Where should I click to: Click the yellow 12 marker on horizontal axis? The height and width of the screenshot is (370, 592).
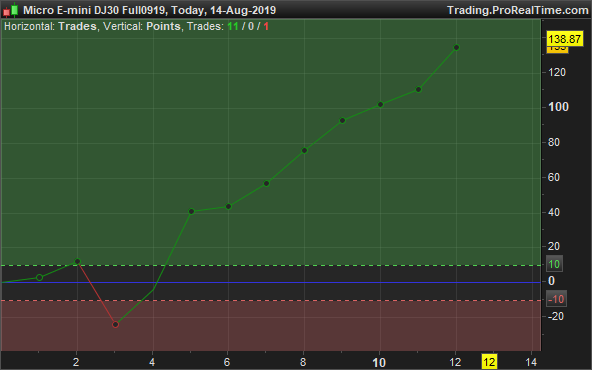(x=489, y=362)
